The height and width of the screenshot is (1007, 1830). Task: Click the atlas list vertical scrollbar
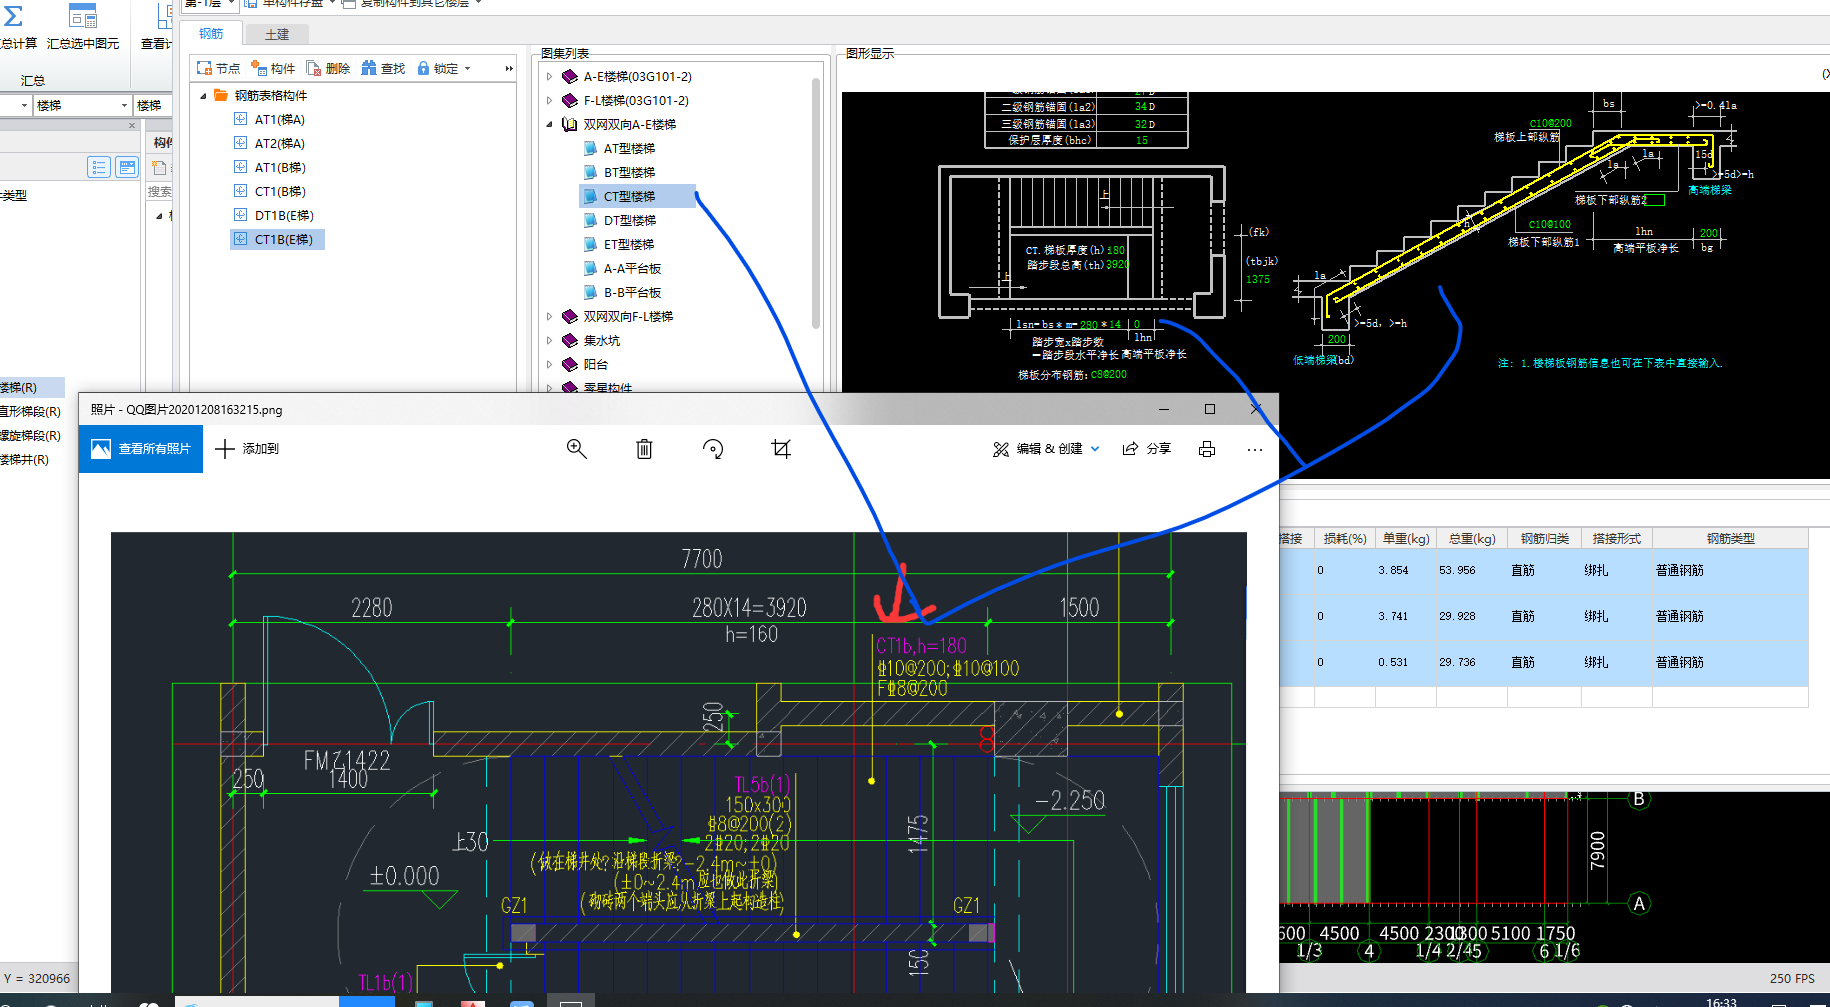click(816, 204)
